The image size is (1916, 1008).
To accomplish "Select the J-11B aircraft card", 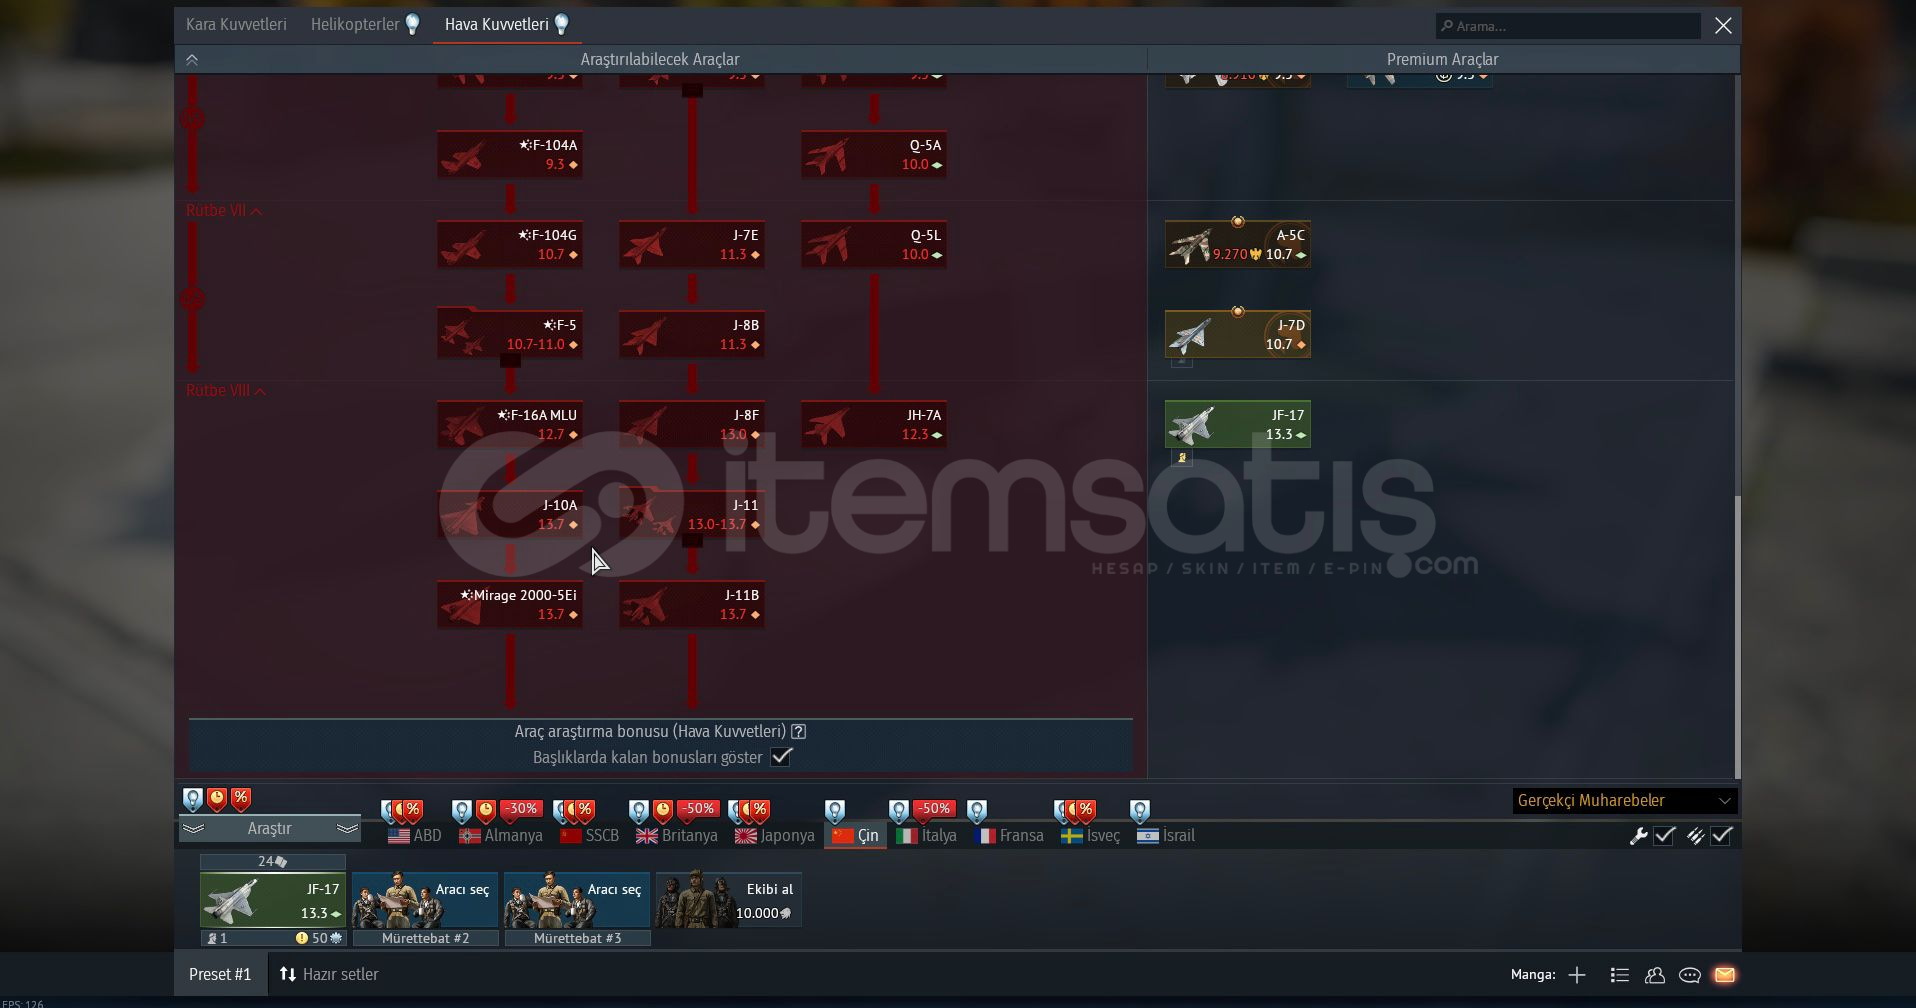I will 692,604.
